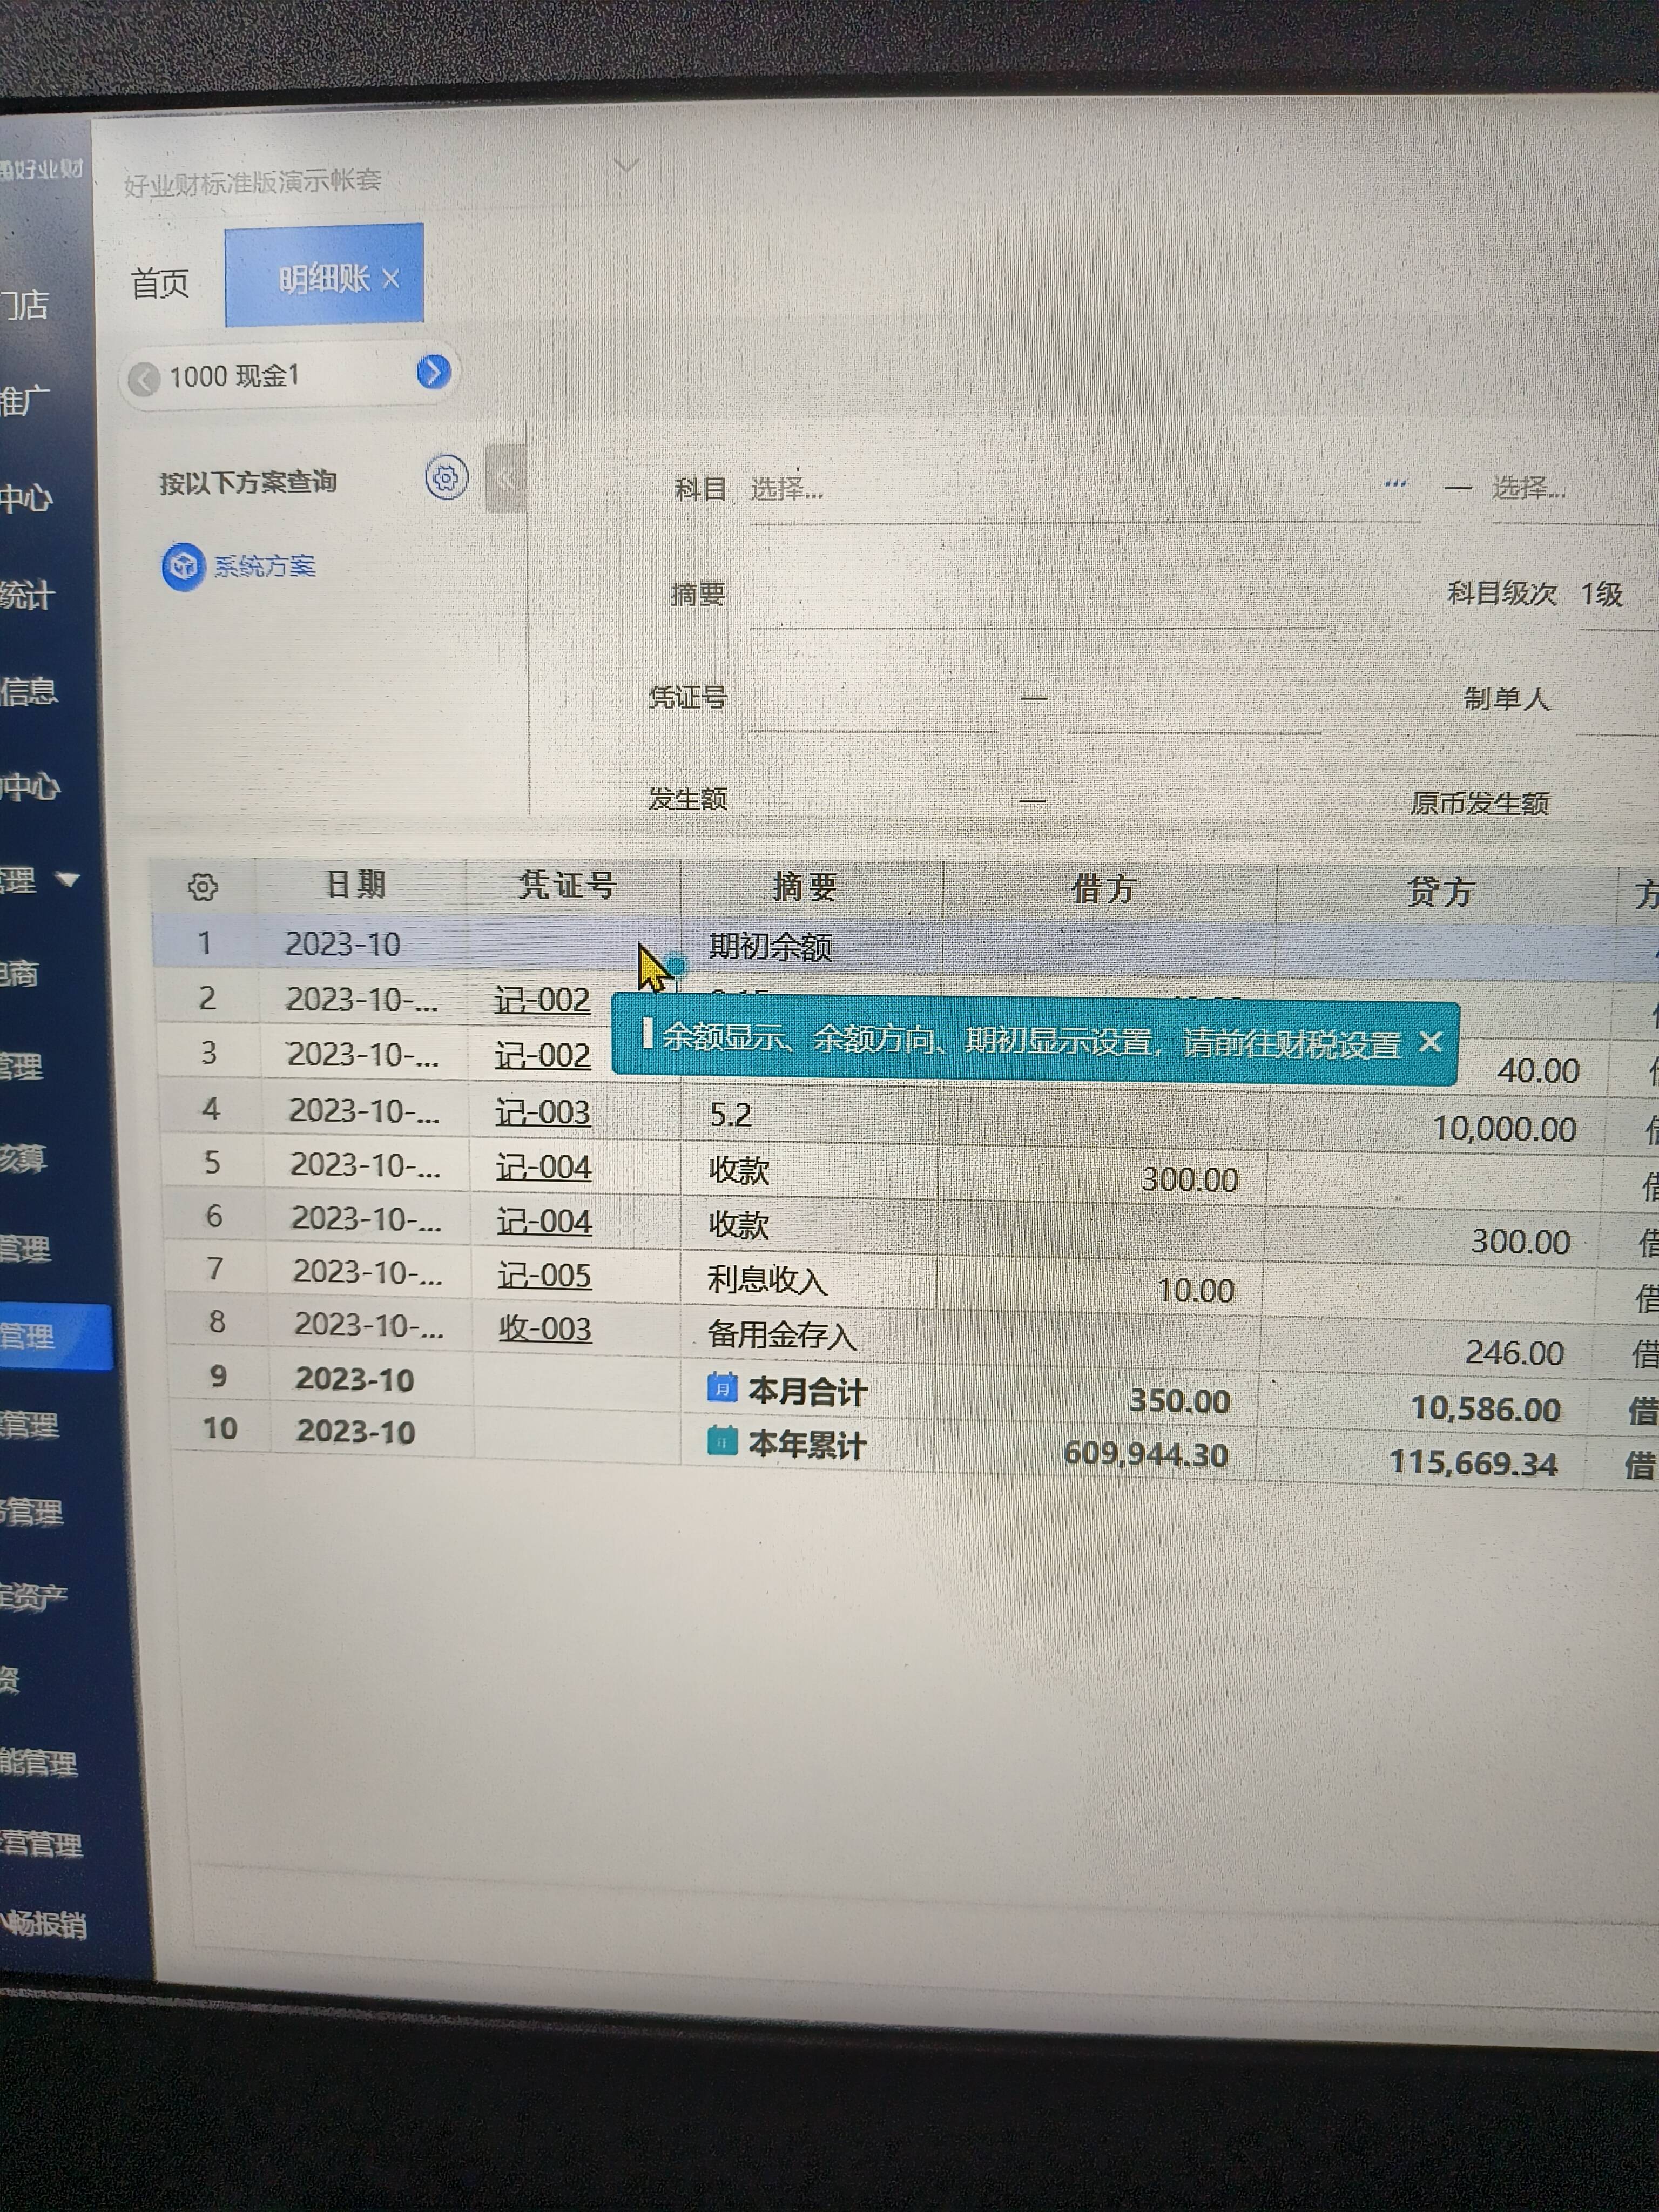Image resolution: width=1659 pixels, height=2212 pixels.
Task: Click the 本年累计 calendar icon
Action: [722, 1441]
